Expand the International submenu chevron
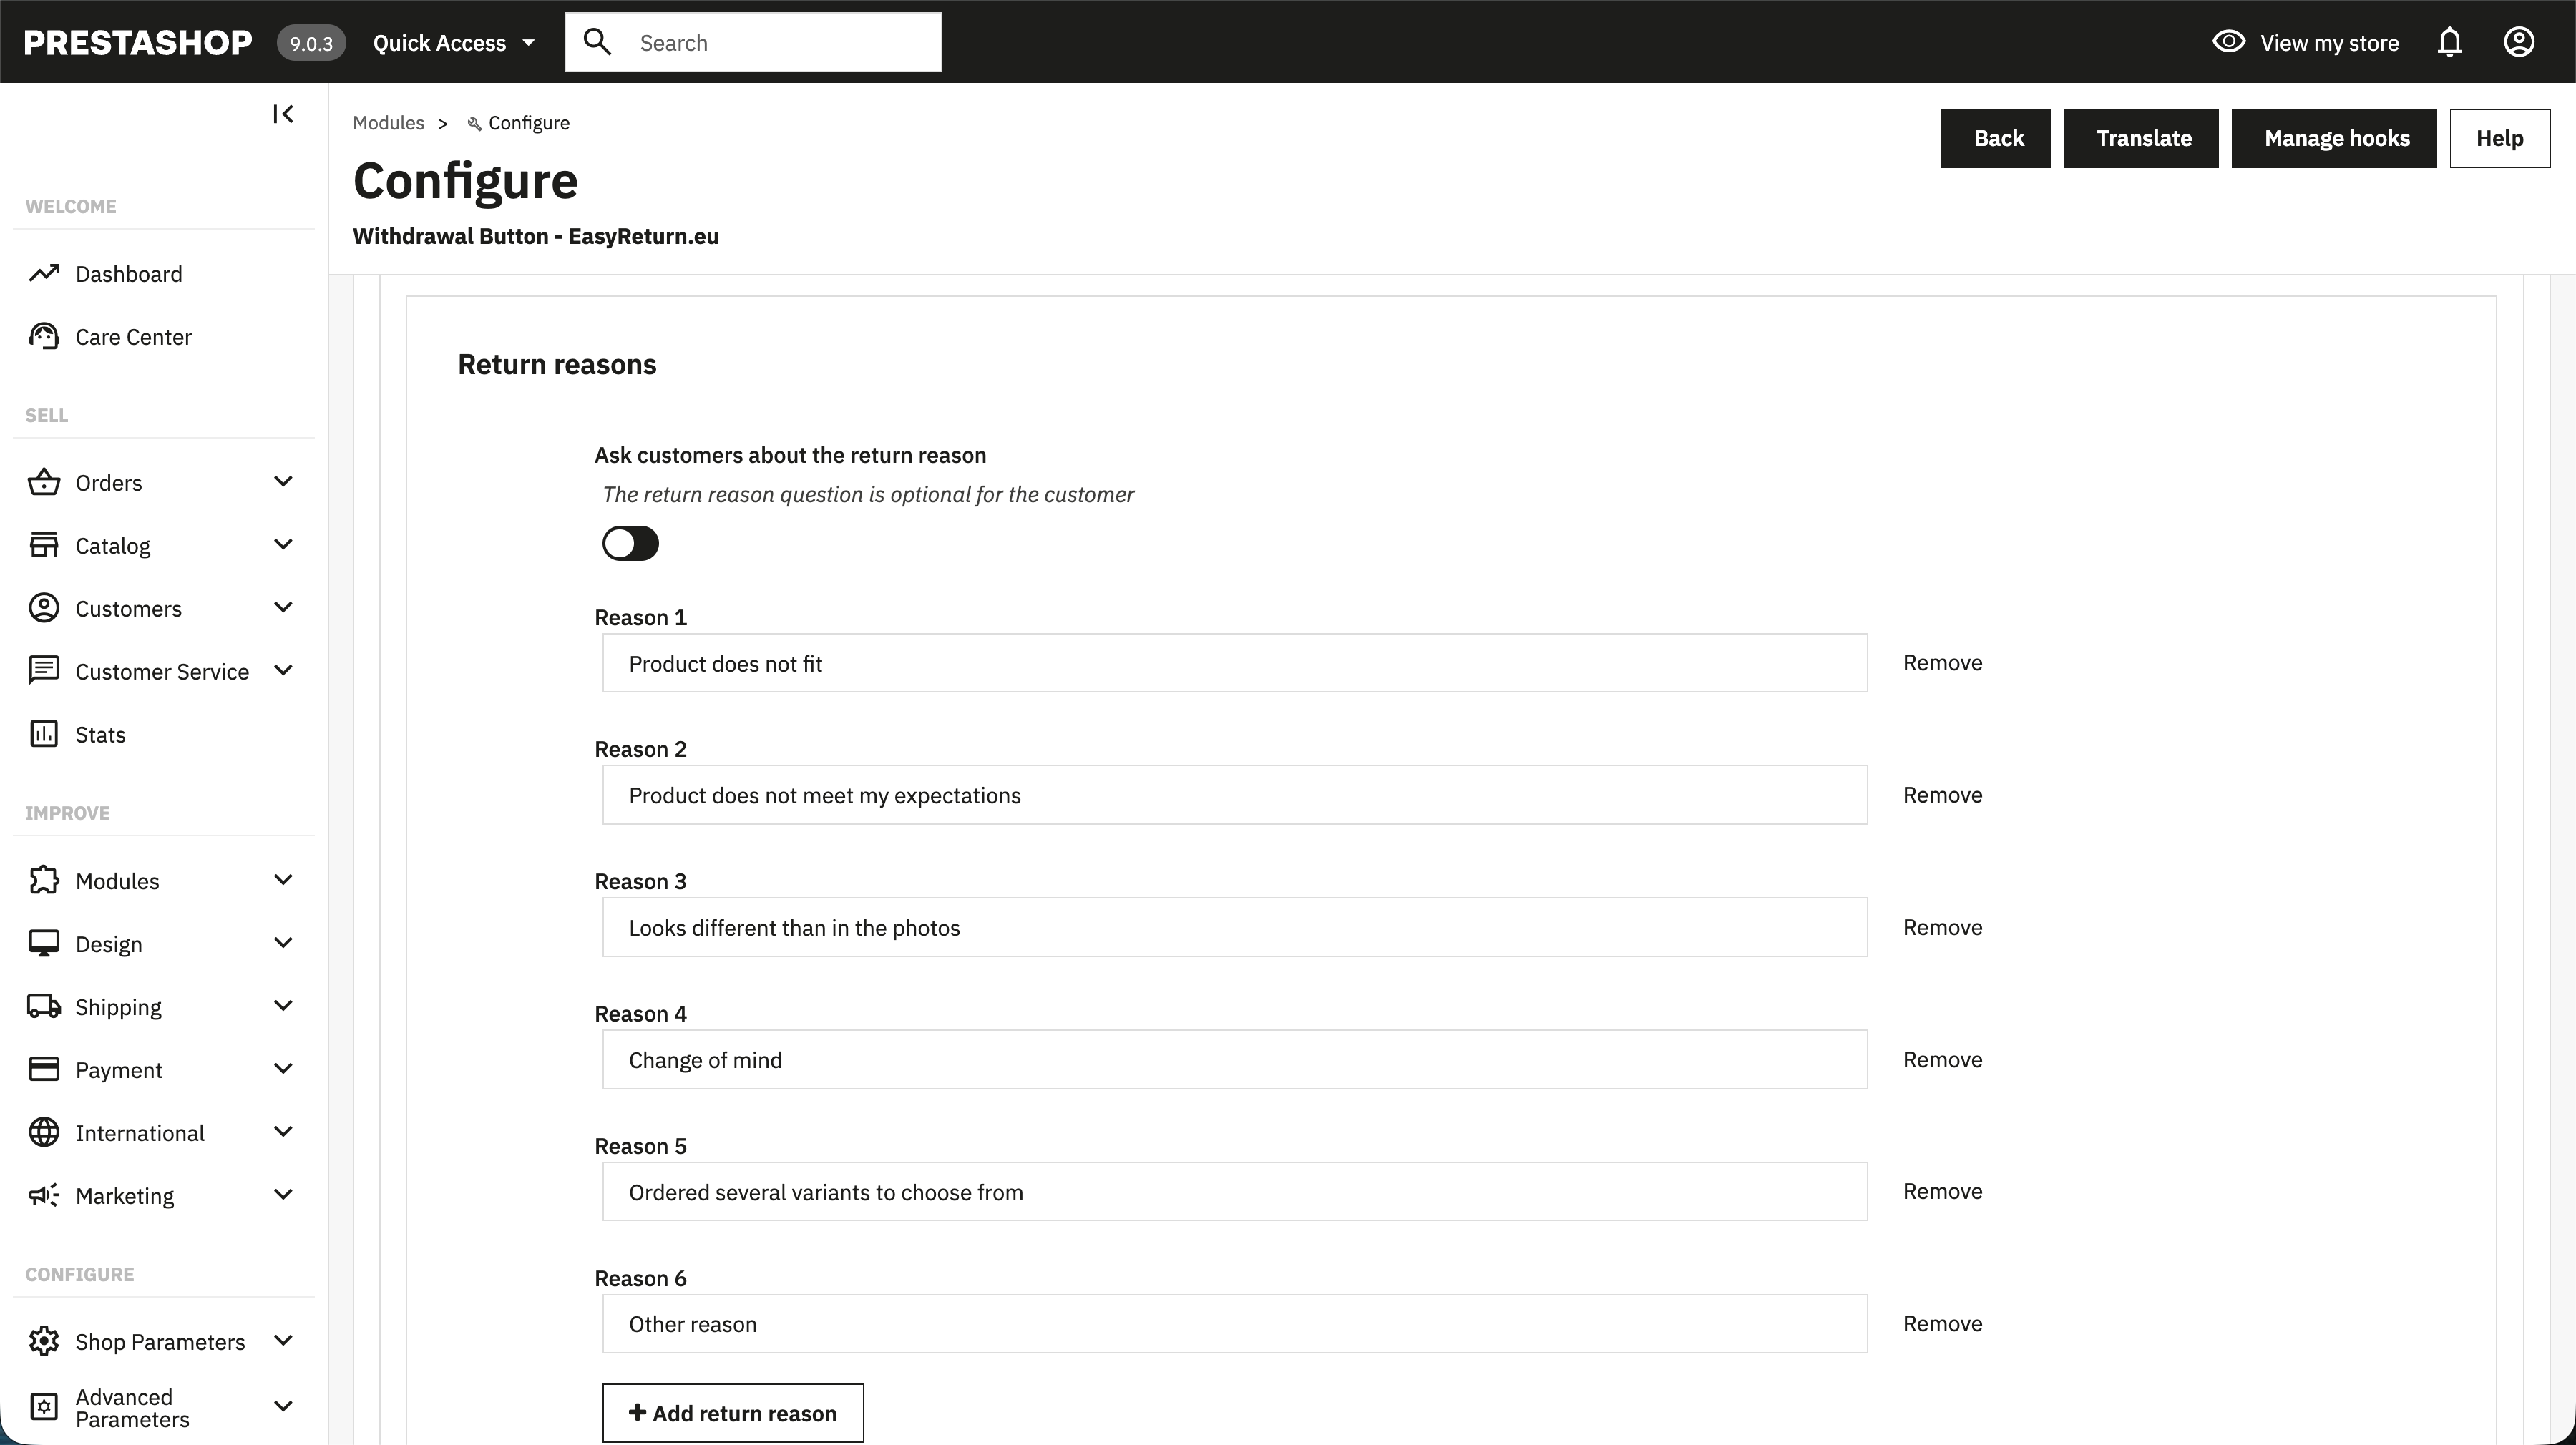This screenshot has width=2576, height=1445. click(283, 1132)
